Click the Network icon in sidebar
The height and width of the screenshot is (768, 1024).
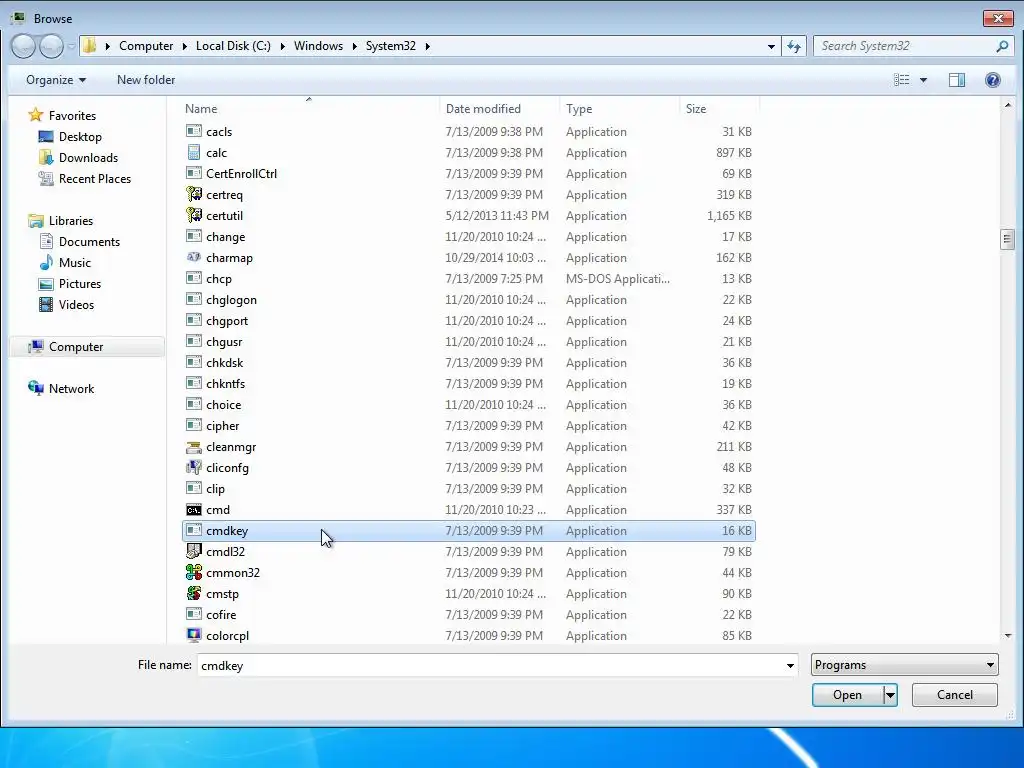click(36, 389)
